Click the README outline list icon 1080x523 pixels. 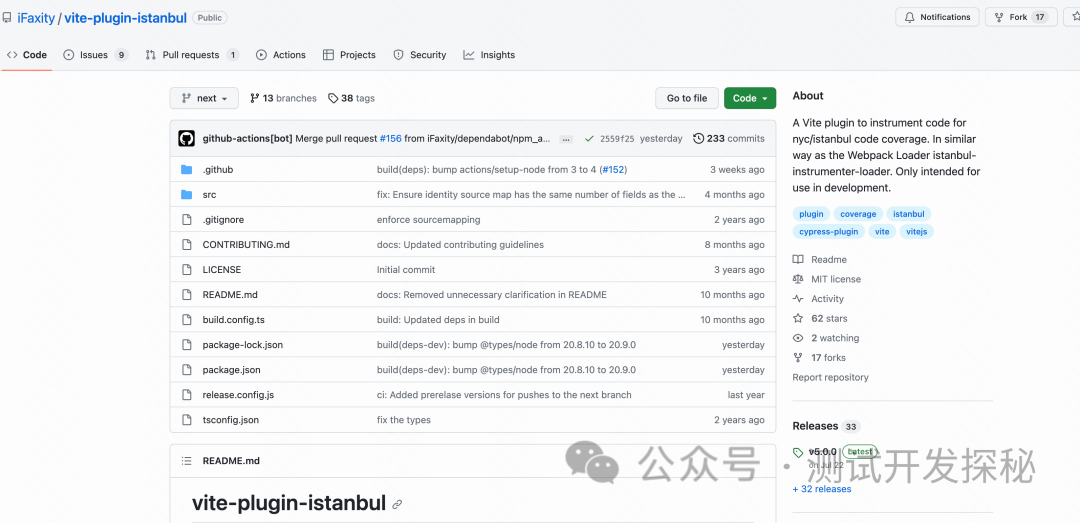click(186, 461)
